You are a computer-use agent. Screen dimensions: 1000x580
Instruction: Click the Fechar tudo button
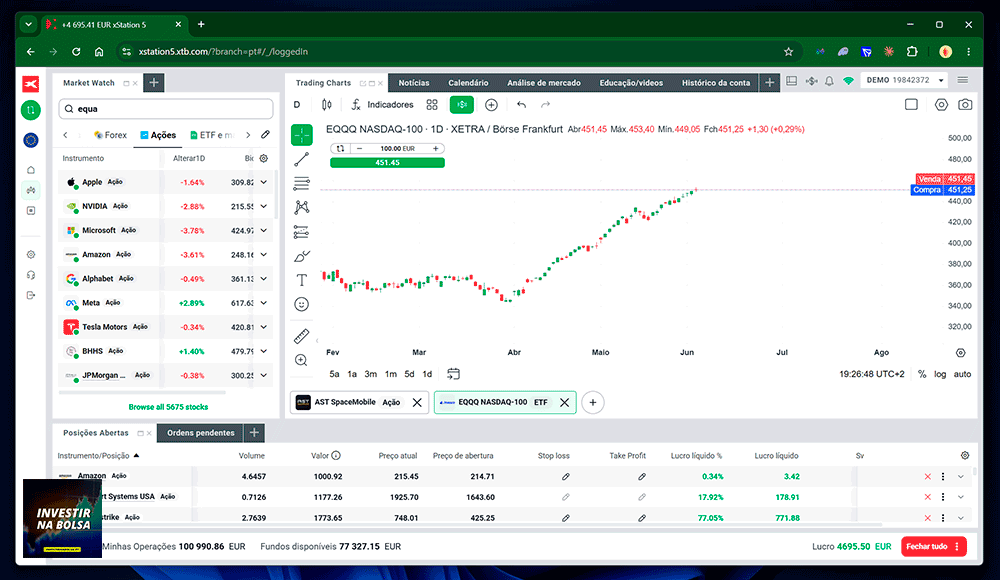(934, 547)
